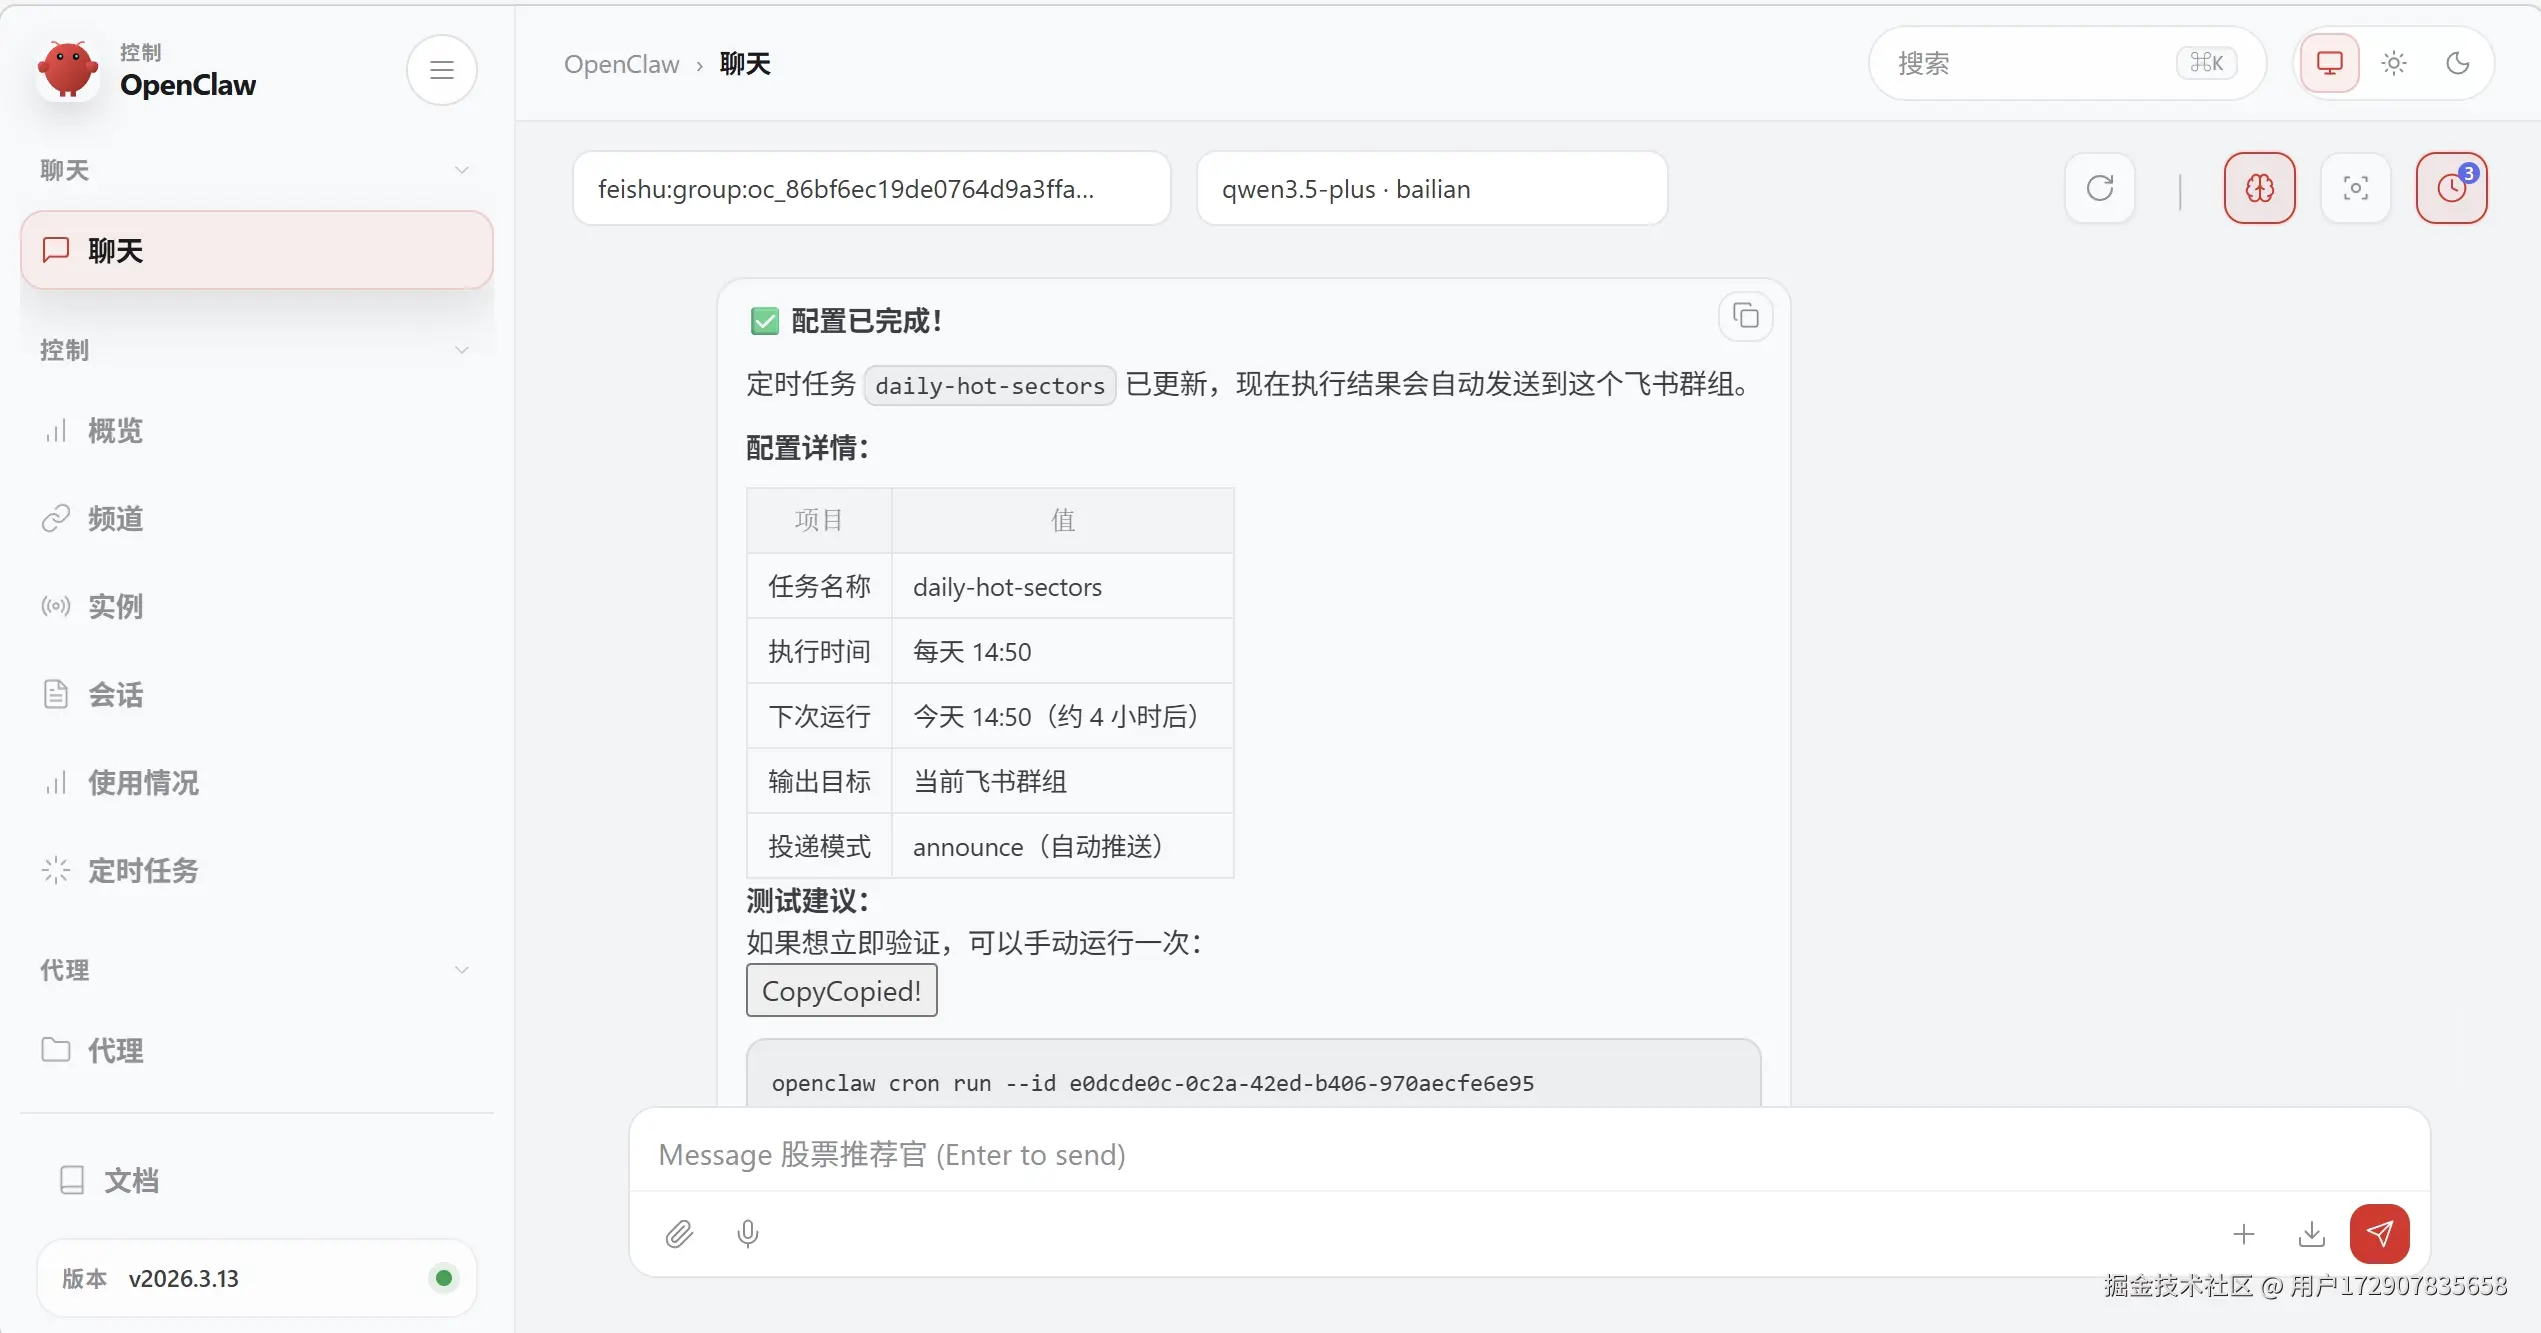
Task: Start voice input with the microphone icon
Action: pos(747,1234)
